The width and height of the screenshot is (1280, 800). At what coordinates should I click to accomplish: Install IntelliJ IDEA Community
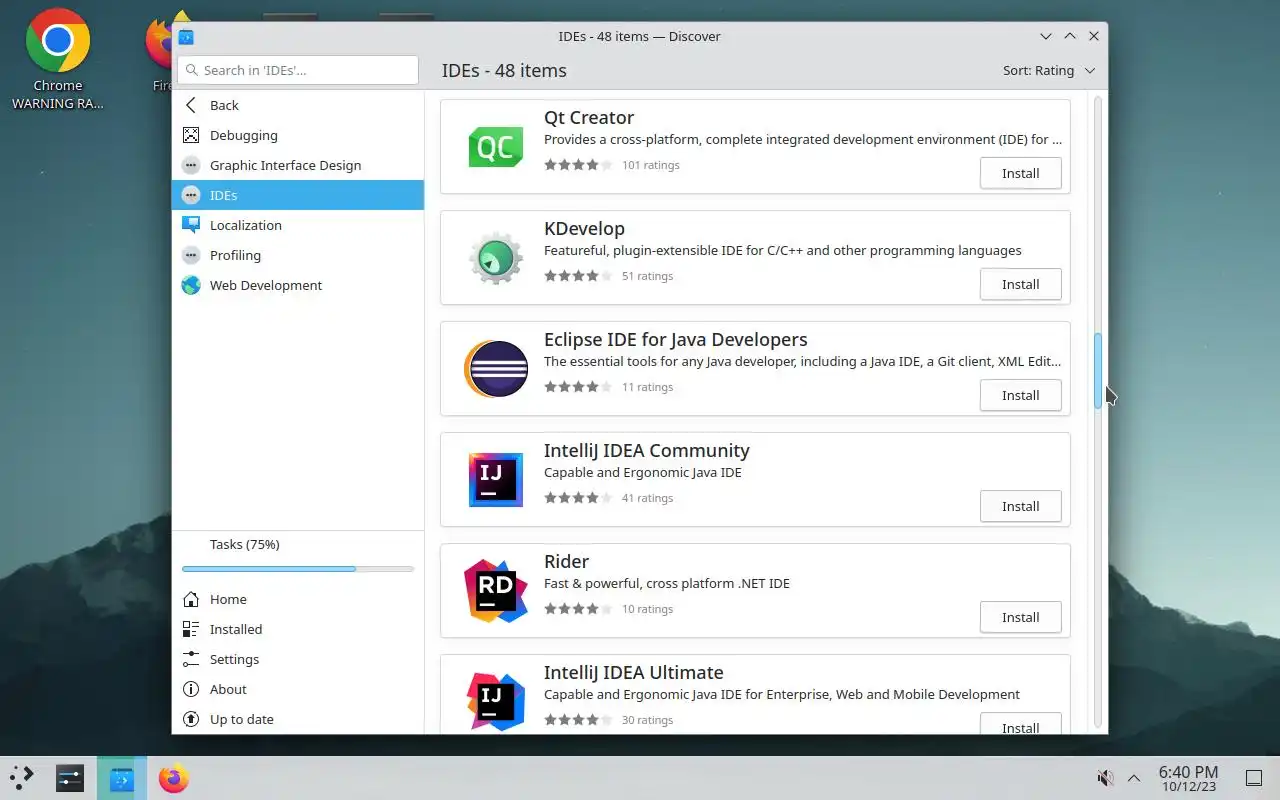pos(1020,506)
